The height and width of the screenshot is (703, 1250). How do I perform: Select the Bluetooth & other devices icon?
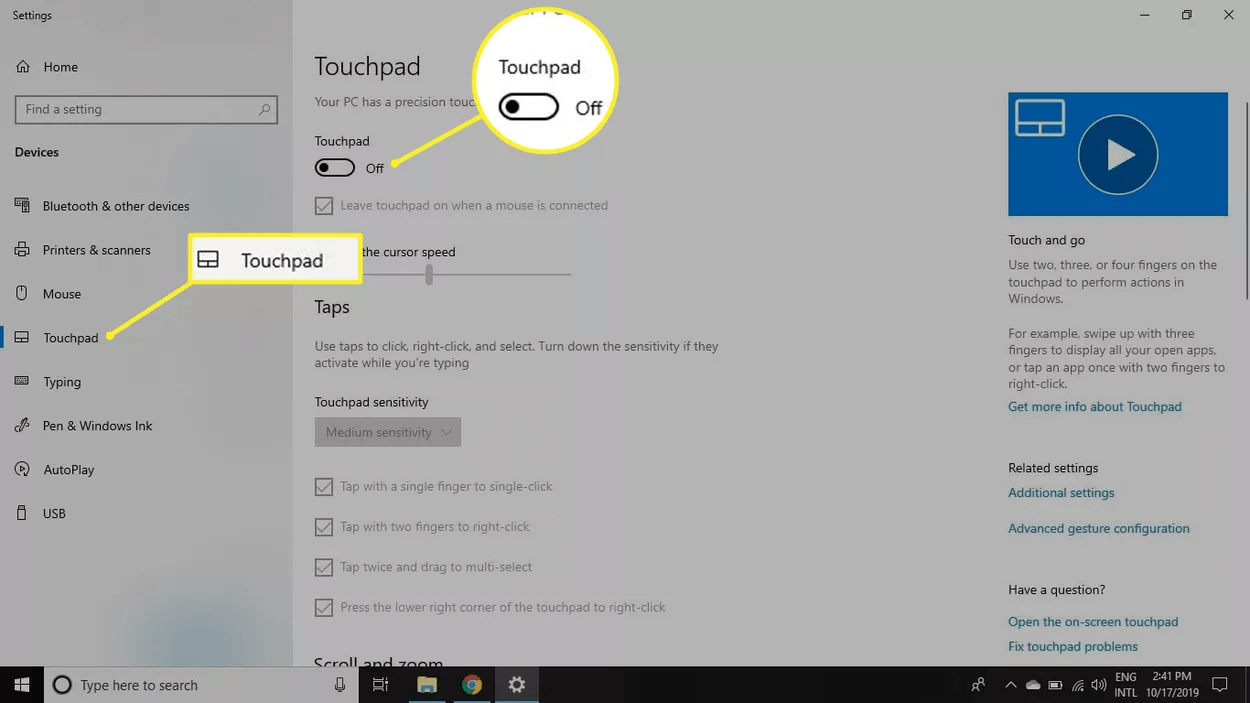click(22, 205)
